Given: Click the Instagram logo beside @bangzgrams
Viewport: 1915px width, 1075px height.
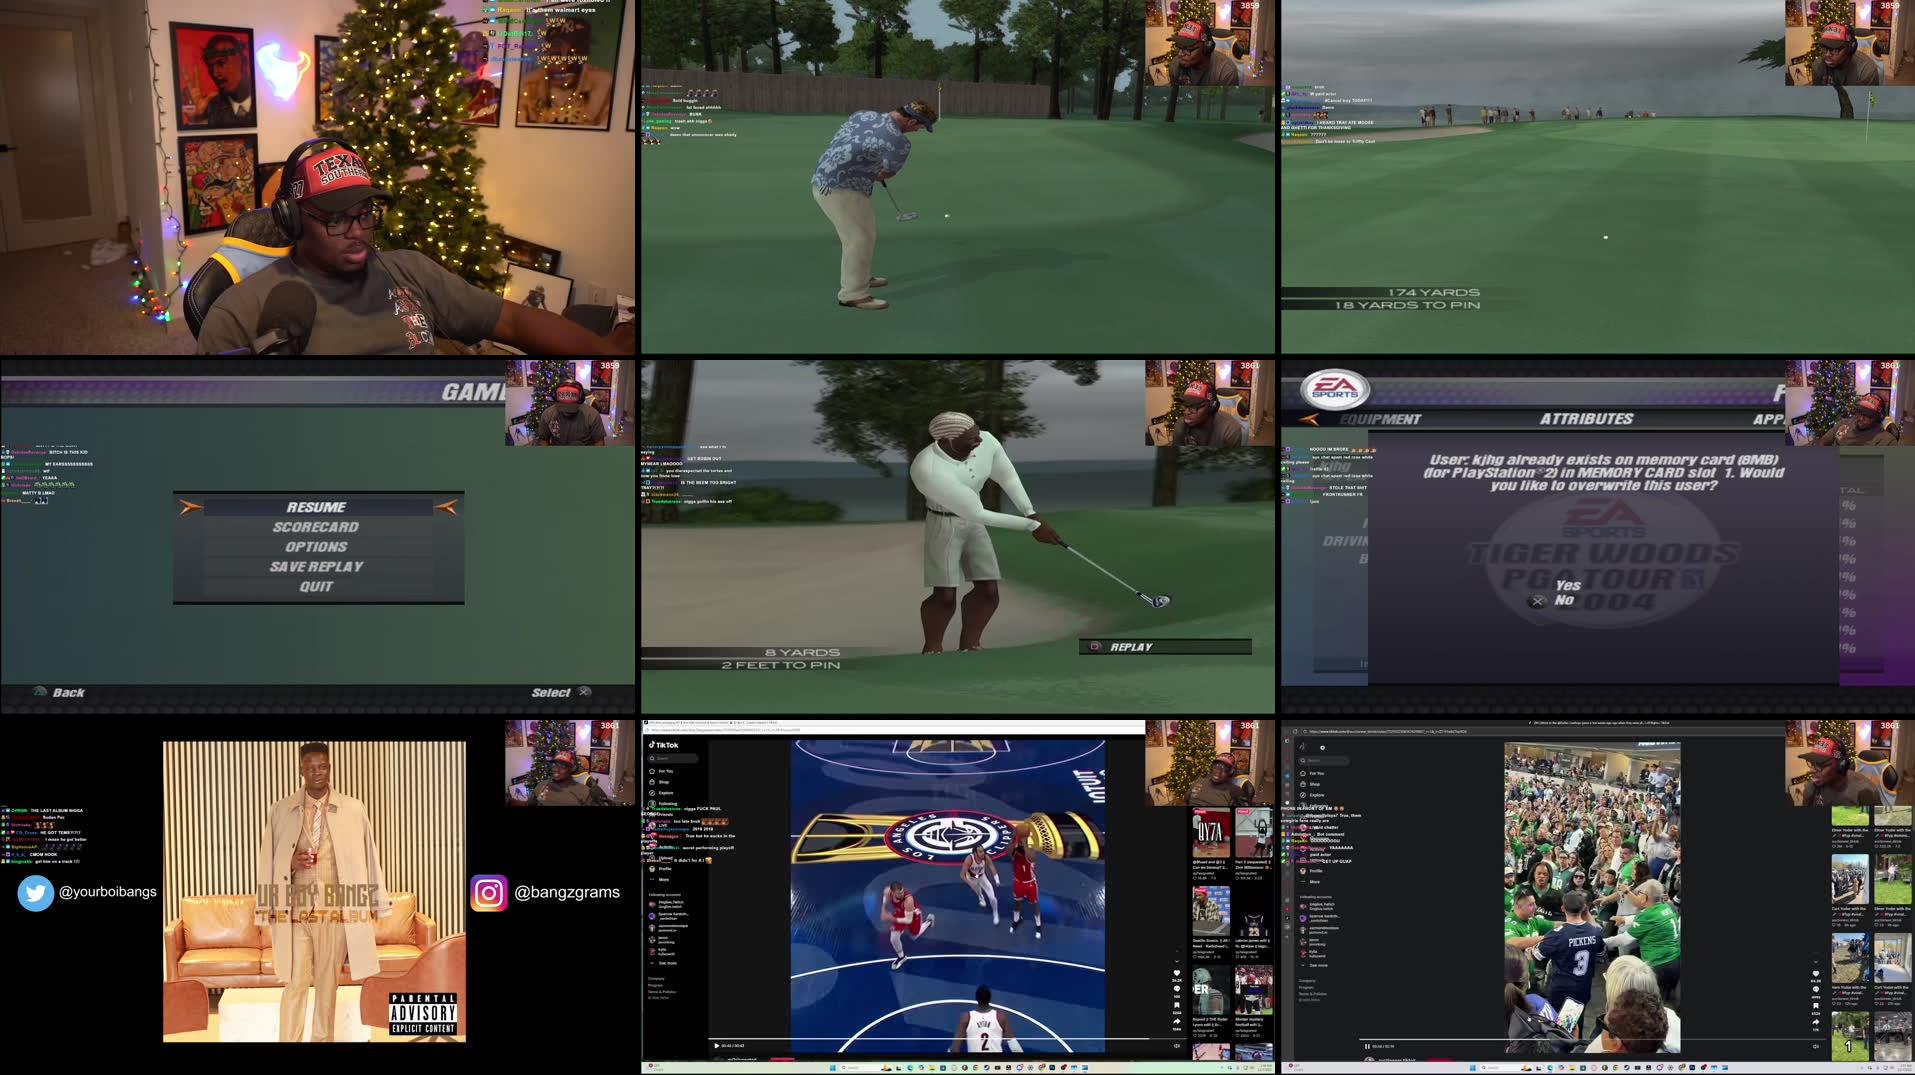Looking at the screenshot, I should coord(489,893).
